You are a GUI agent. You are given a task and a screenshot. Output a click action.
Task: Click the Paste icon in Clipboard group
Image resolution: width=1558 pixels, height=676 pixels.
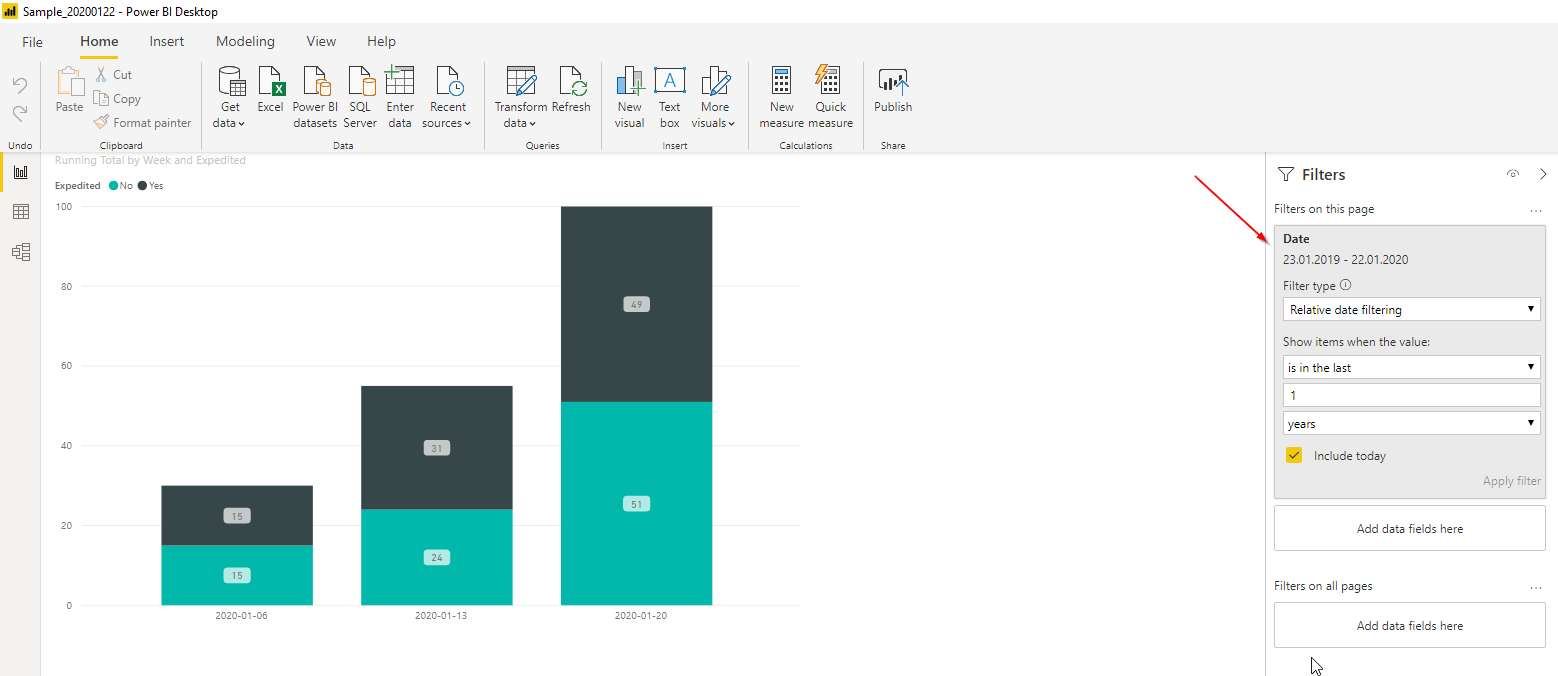[x=70, y=82]
